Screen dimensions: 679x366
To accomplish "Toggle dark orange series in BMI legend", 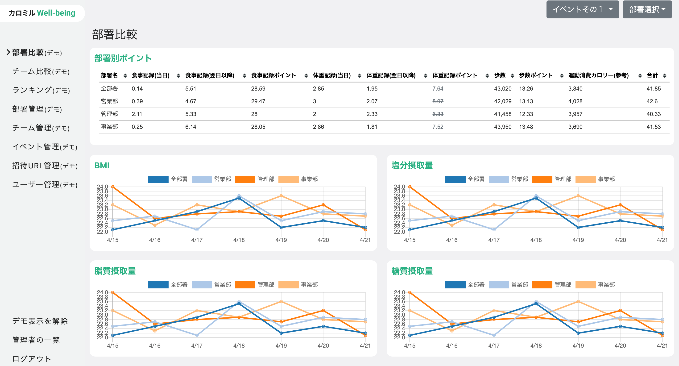I will click(x=245, y=179).
